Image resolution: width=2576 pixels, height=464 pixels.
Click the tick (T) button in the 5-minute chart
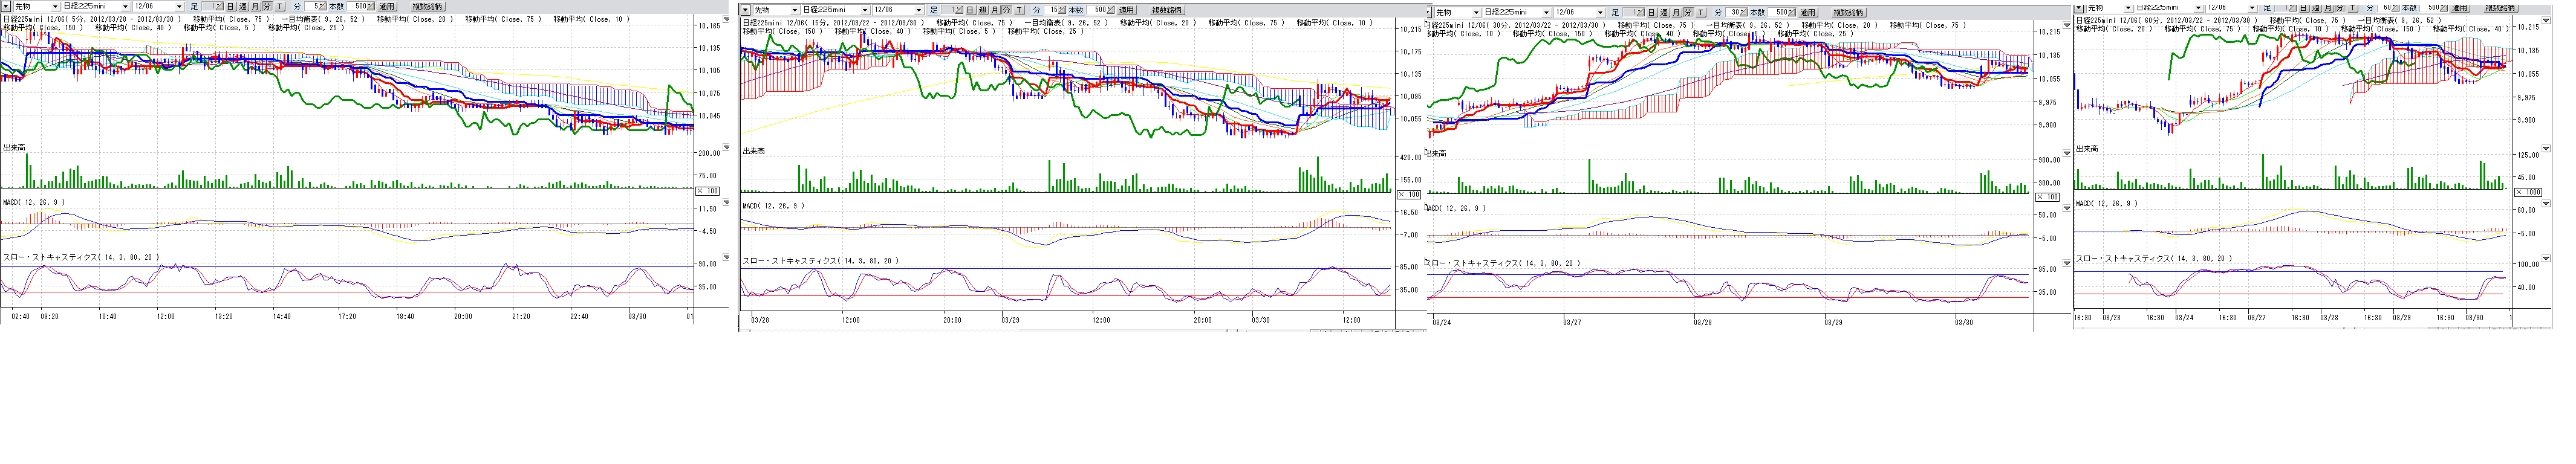tap(279, 6)
